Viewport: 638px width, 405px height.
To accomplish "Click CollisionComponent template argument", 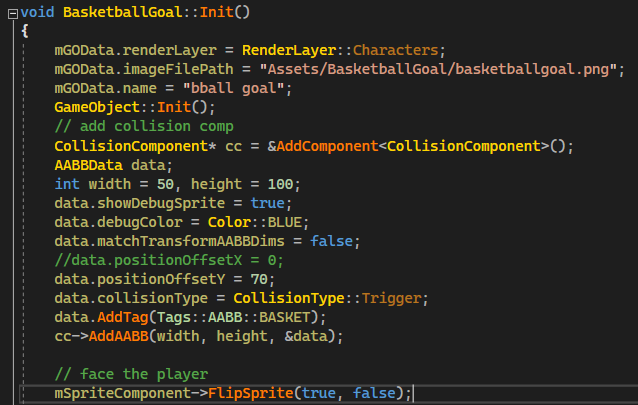I will pyautogui.click(x=463, y=146).
